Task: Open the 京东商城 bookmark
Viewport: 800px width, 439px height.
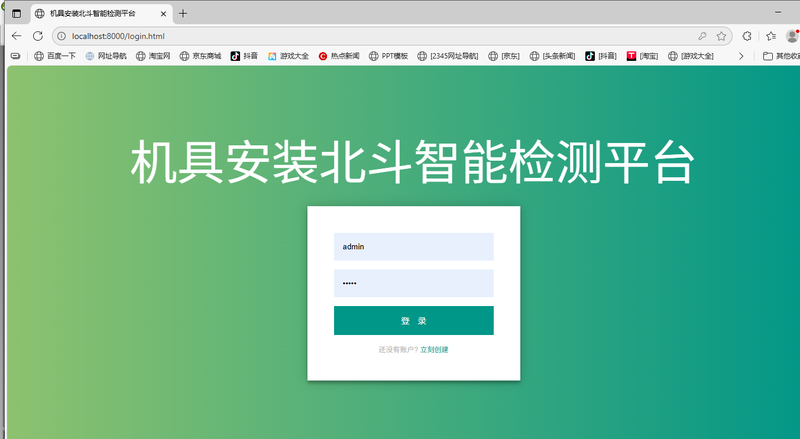Action: 201,56
